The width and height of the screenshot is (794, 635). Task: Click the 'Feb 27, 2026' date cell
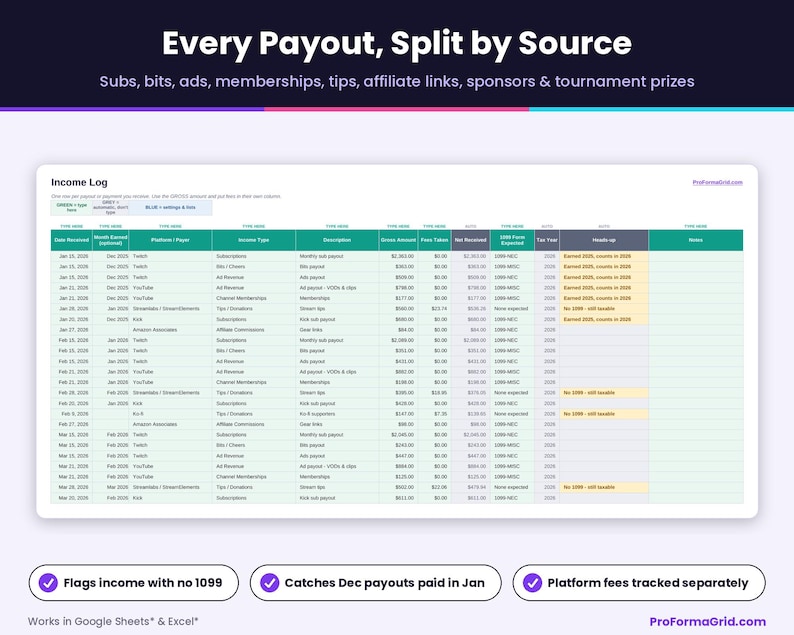[71, 424]
